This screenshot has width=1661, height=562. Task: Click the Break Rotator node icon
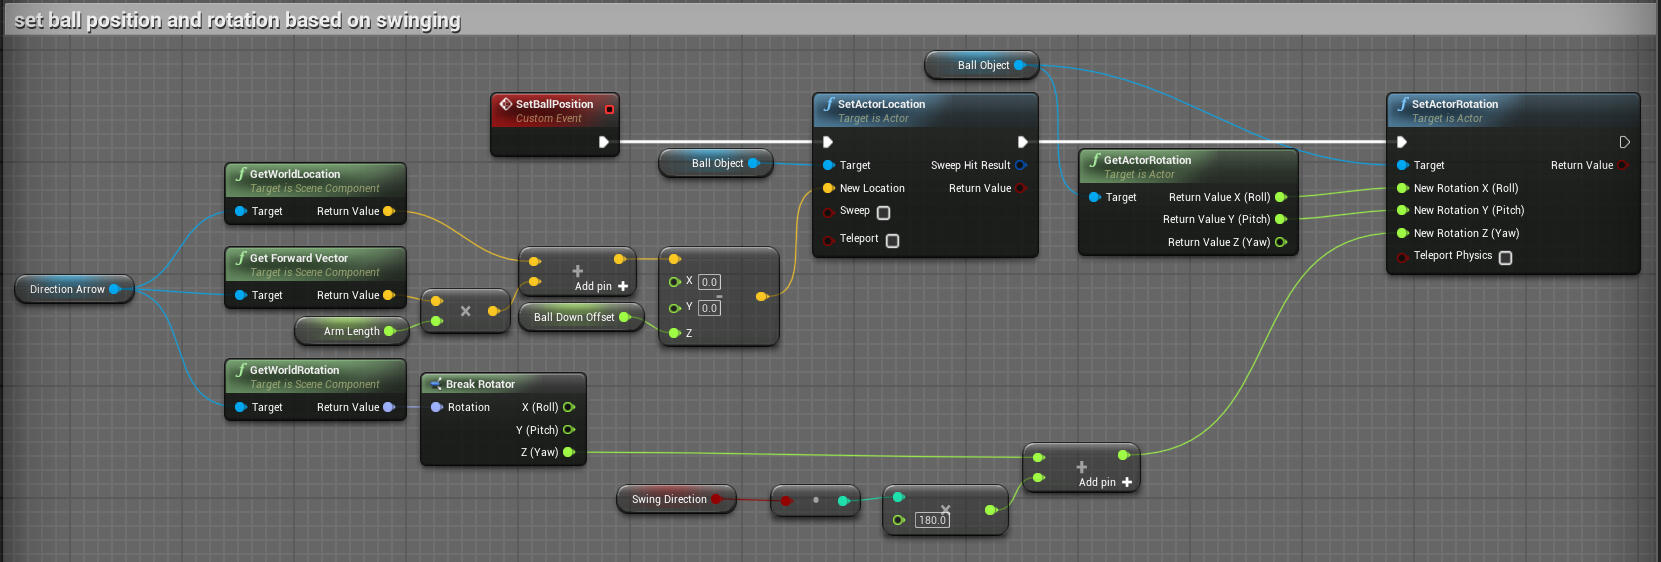436,384
